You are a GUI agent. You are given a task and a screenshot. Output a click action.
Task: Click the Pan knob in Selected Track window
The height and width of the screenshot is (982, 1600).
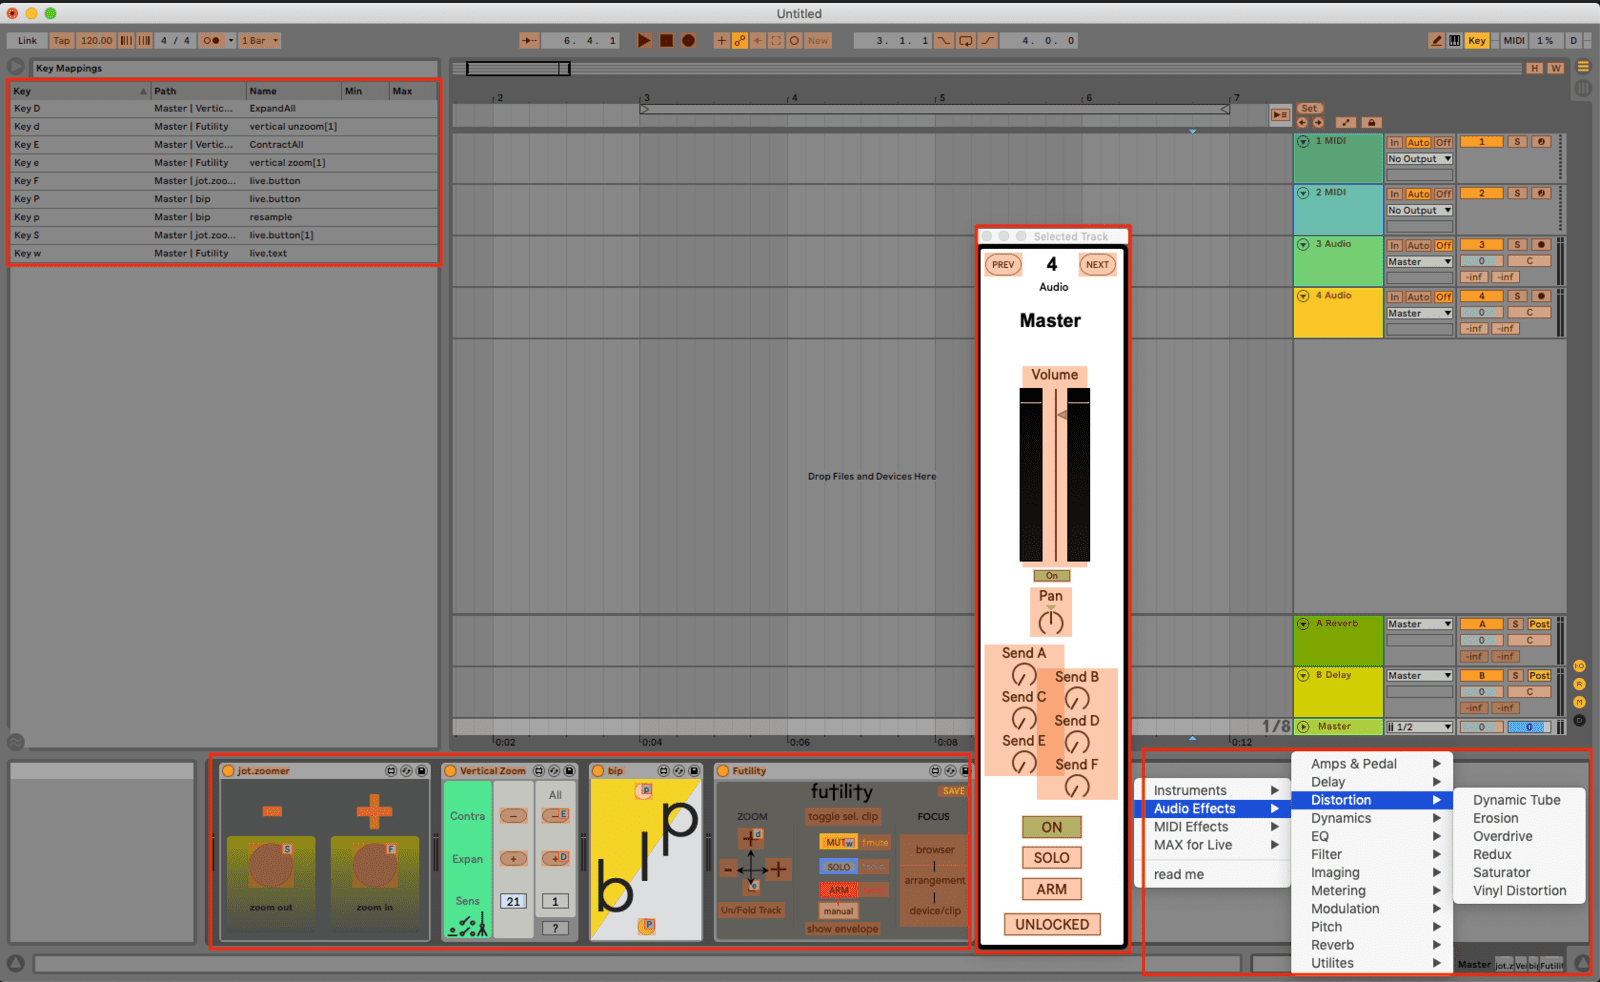point(1051,622)
